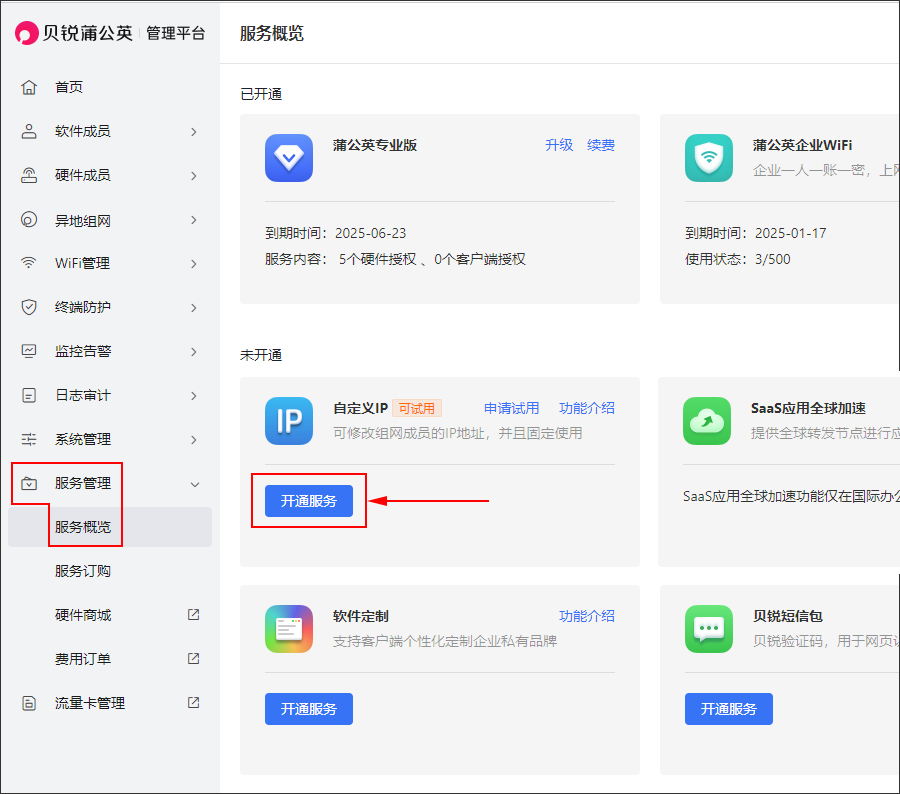Expand the 系统管理 menu chevron
This screenshot has width=900, height=794.
pyautogui.click(x=194, y=440)
